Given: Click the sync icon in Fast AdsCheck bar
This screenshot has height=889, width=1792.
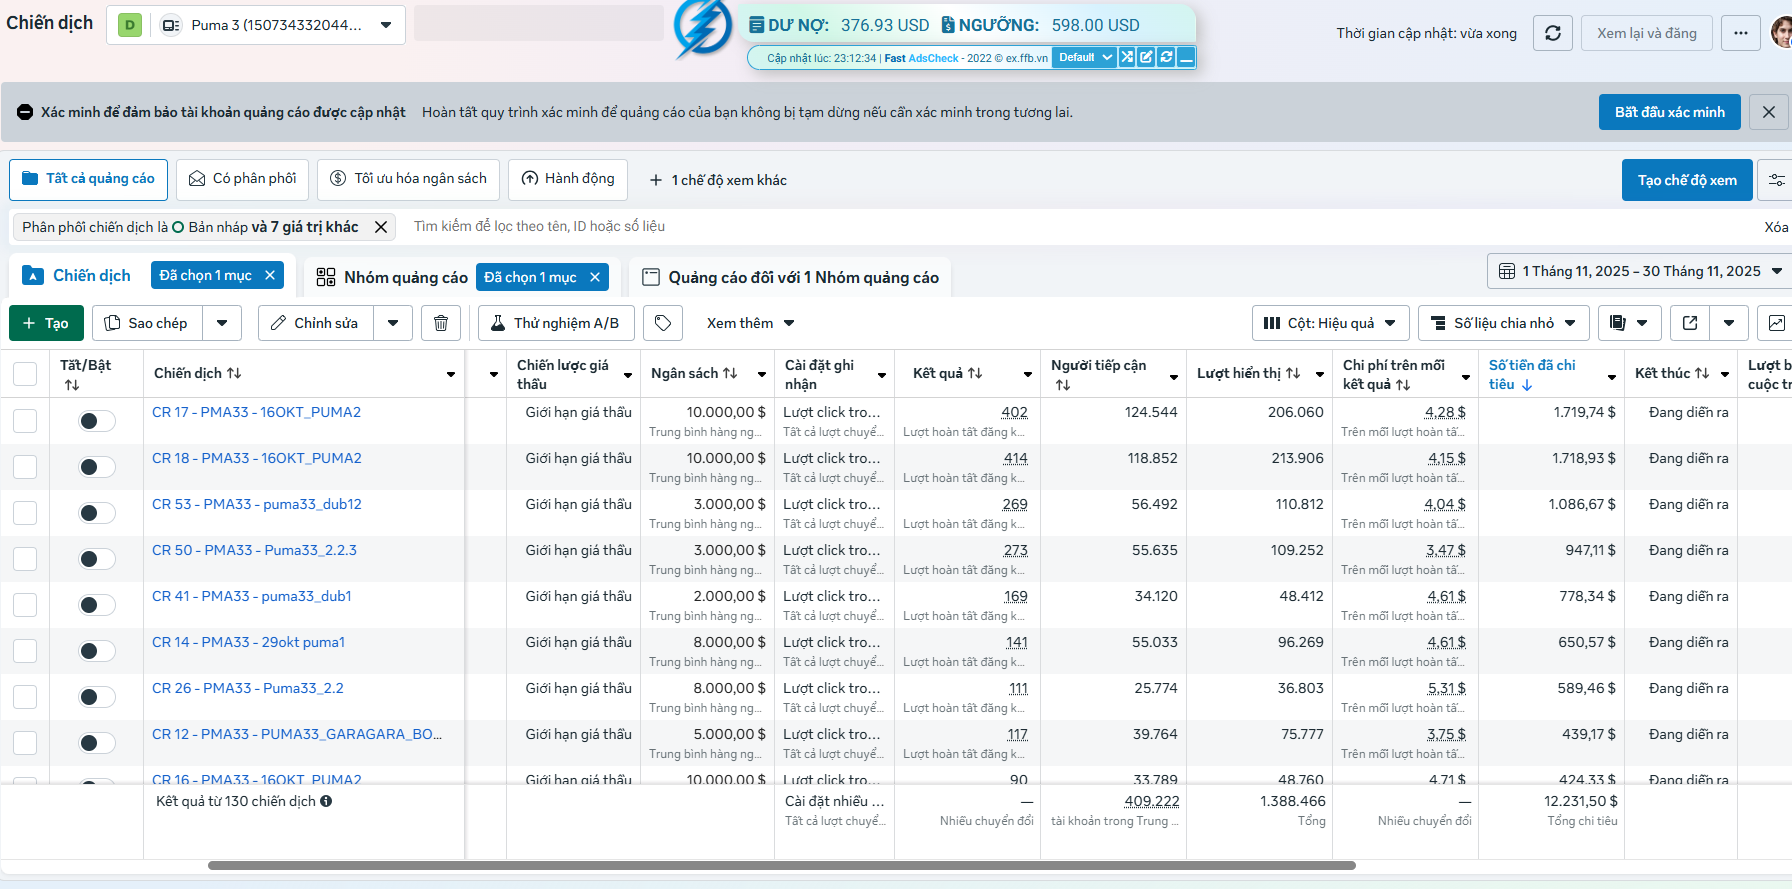Looking at the screenshot, I should tap(1166, 57).
